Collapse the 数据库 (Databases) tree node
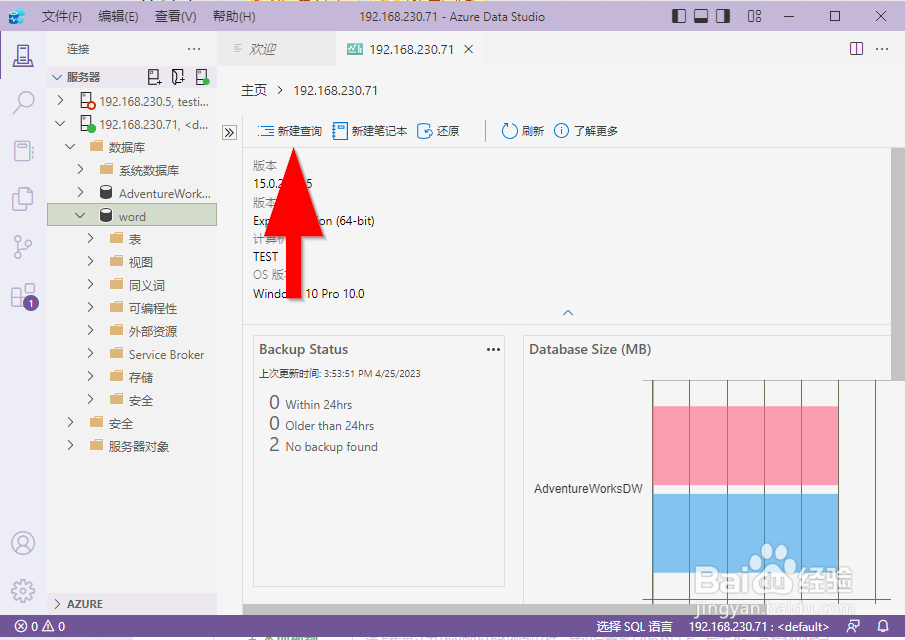Image resolution: width=905 pixels, height=640 pixels. coord(70,145)
